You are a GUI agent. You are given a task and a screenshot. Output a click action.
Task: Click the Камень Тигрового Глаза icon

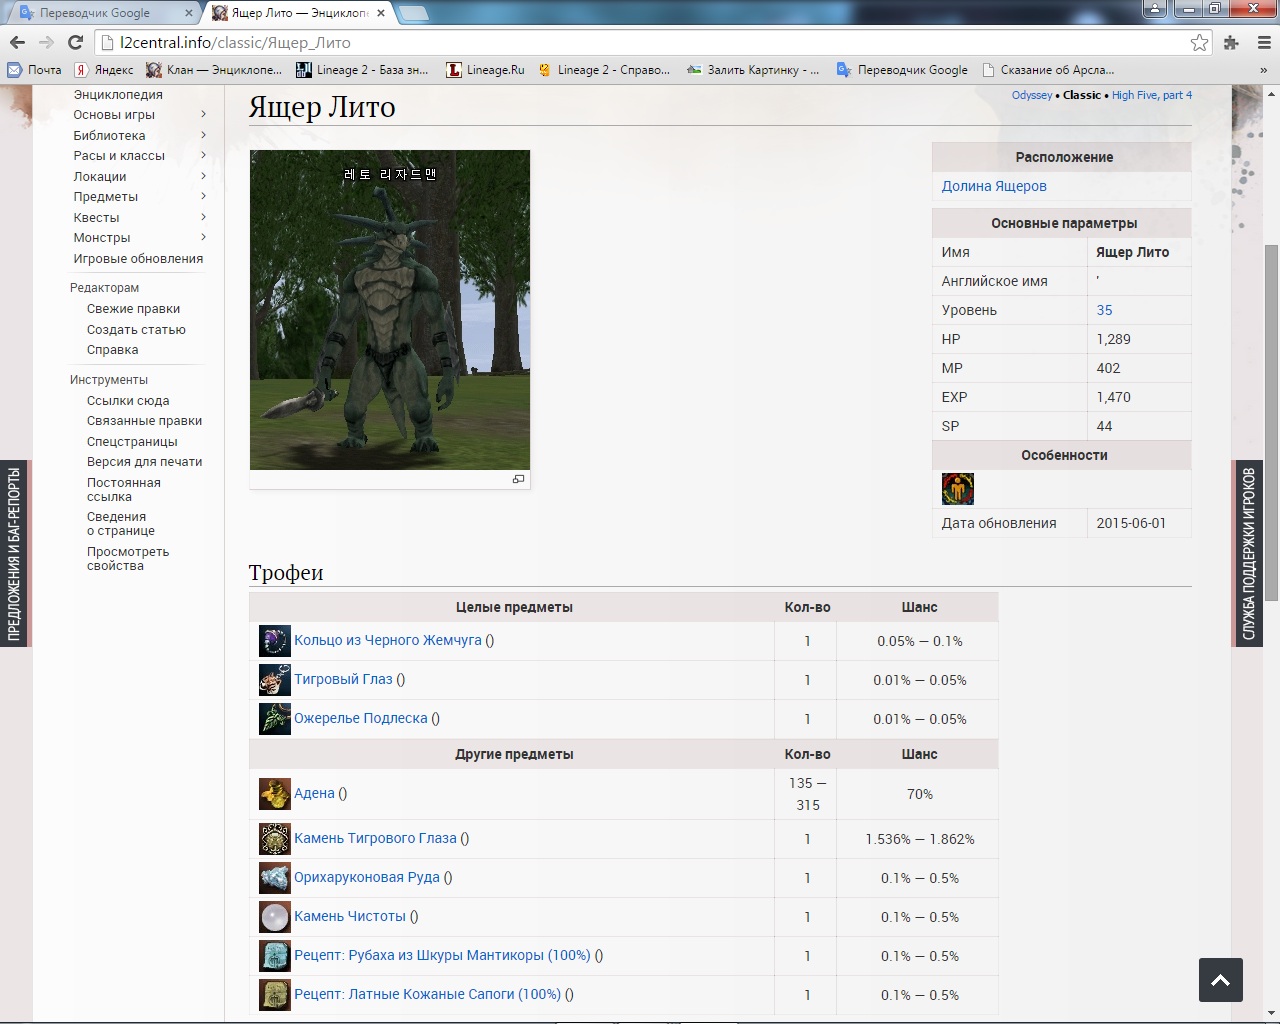click(275, 839)
